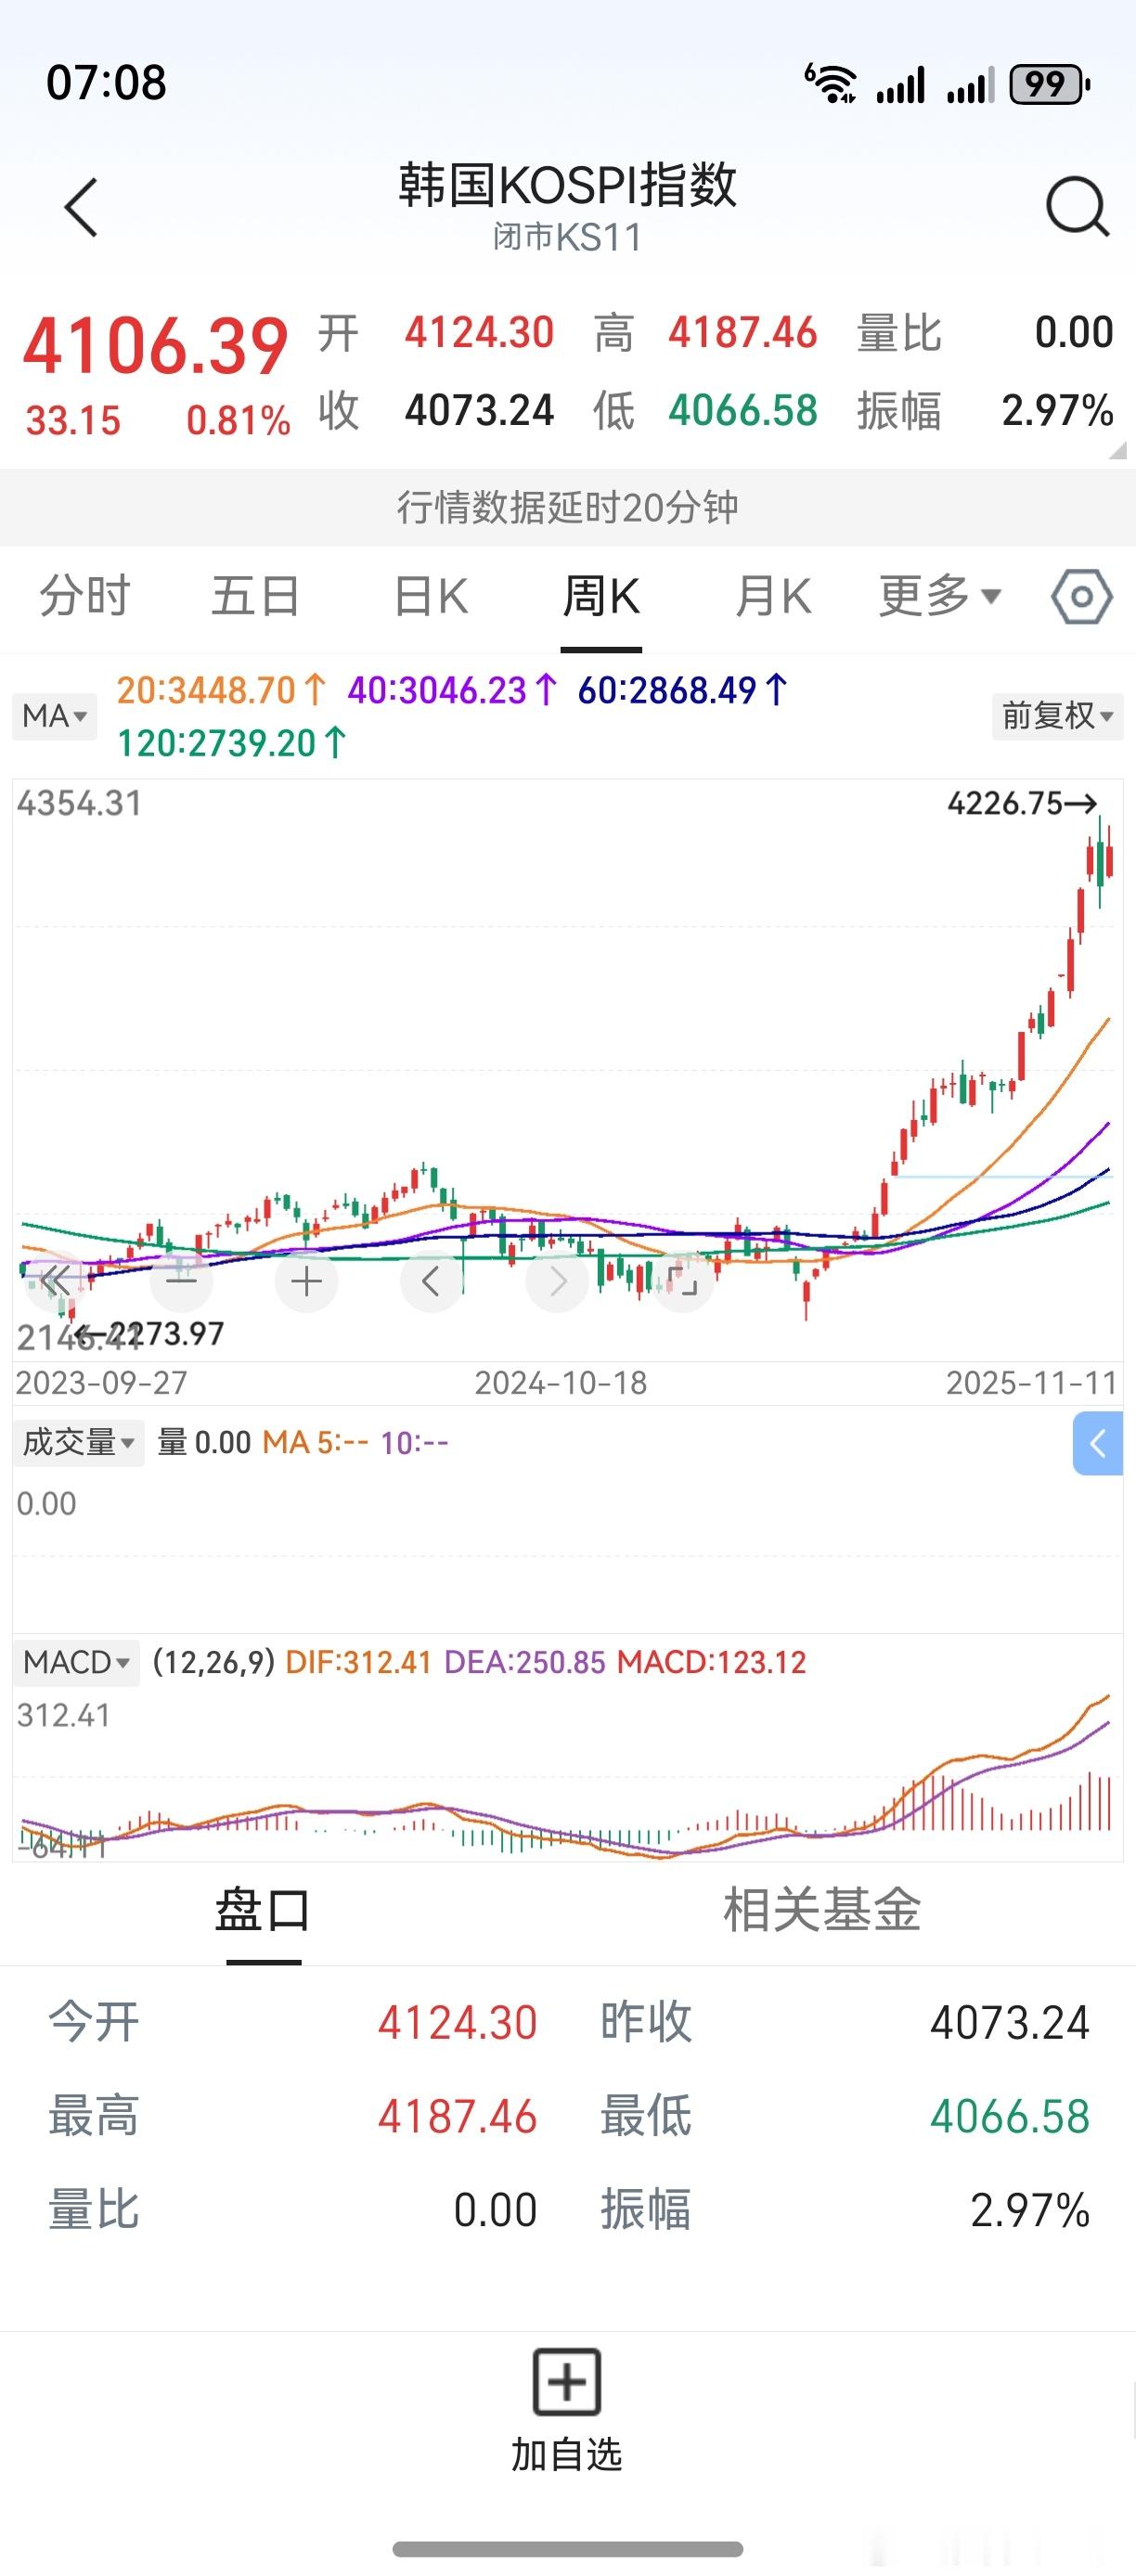Tap the plus box add-to-watchlist icon
This screenshot has height=2576, width=1136.
click(567, 2382)
